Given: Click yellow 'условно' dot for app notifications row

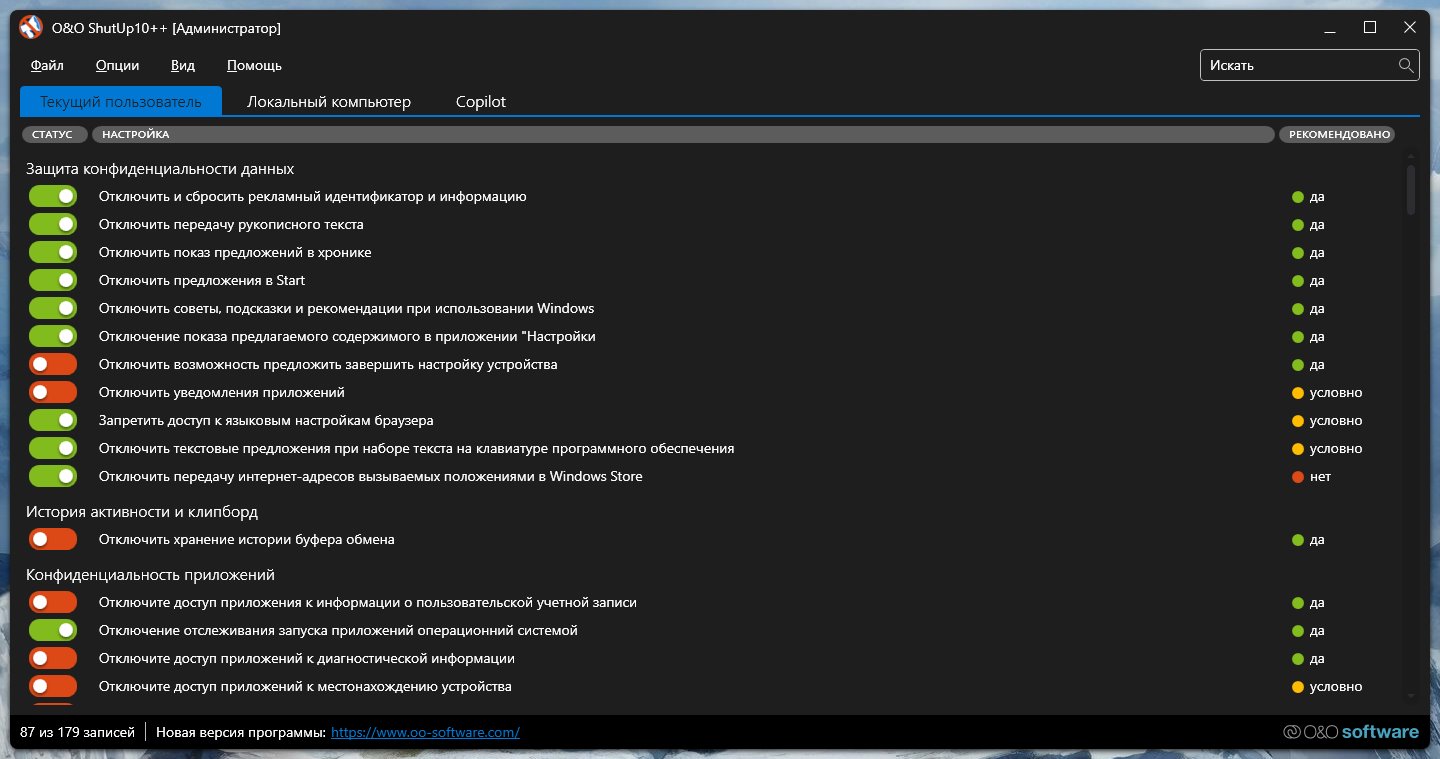Looking at the screenshot, I should click(x=1298, y=393).
